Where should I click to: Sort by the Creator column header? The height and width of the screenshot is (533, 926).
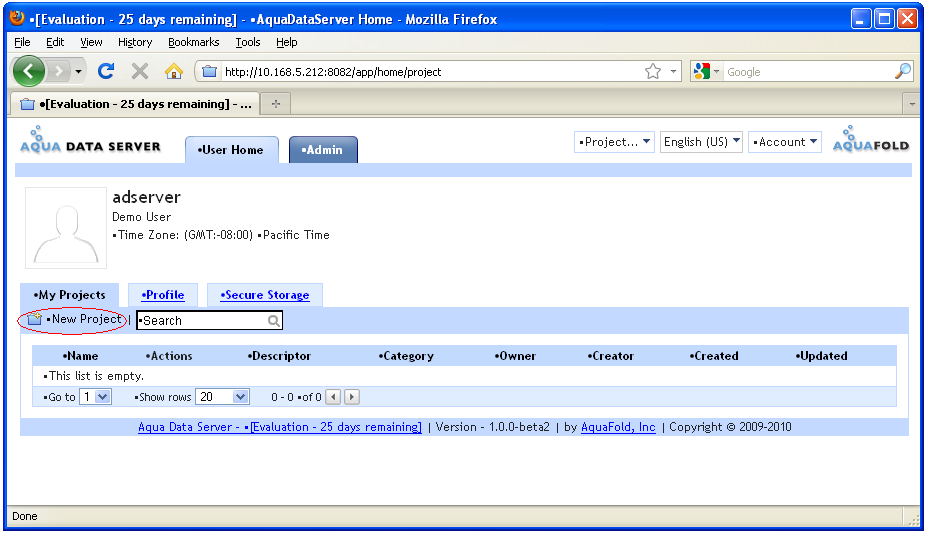point(611,356)
